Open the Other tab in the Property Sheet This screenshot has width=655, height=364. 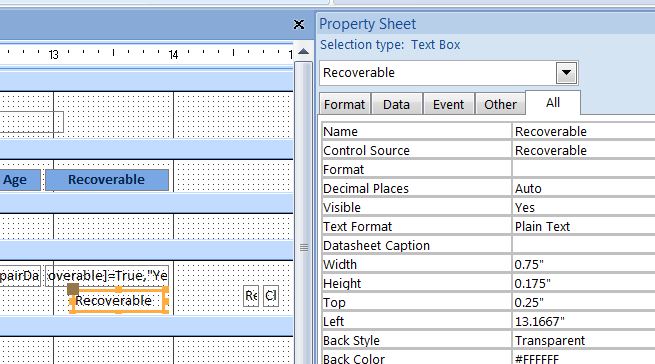(x=500, y=104)
